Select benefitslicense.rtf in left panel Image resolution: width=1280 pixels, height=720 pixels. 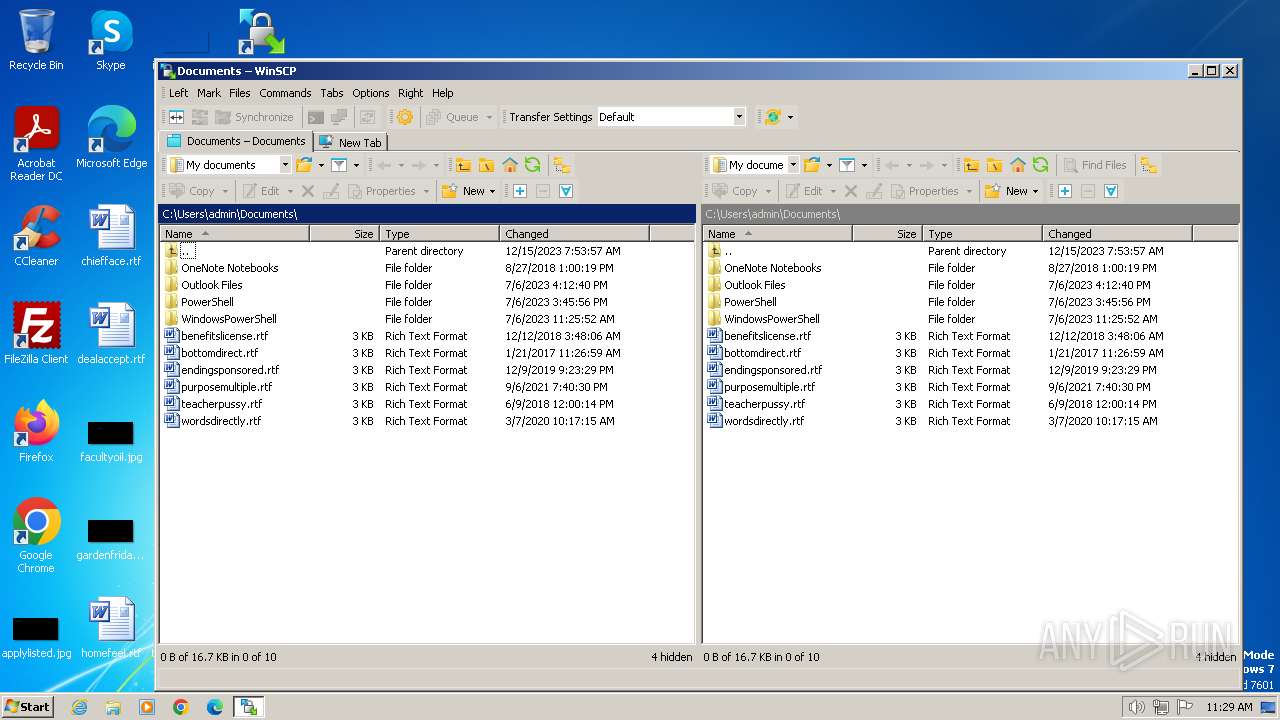[224, 336]
